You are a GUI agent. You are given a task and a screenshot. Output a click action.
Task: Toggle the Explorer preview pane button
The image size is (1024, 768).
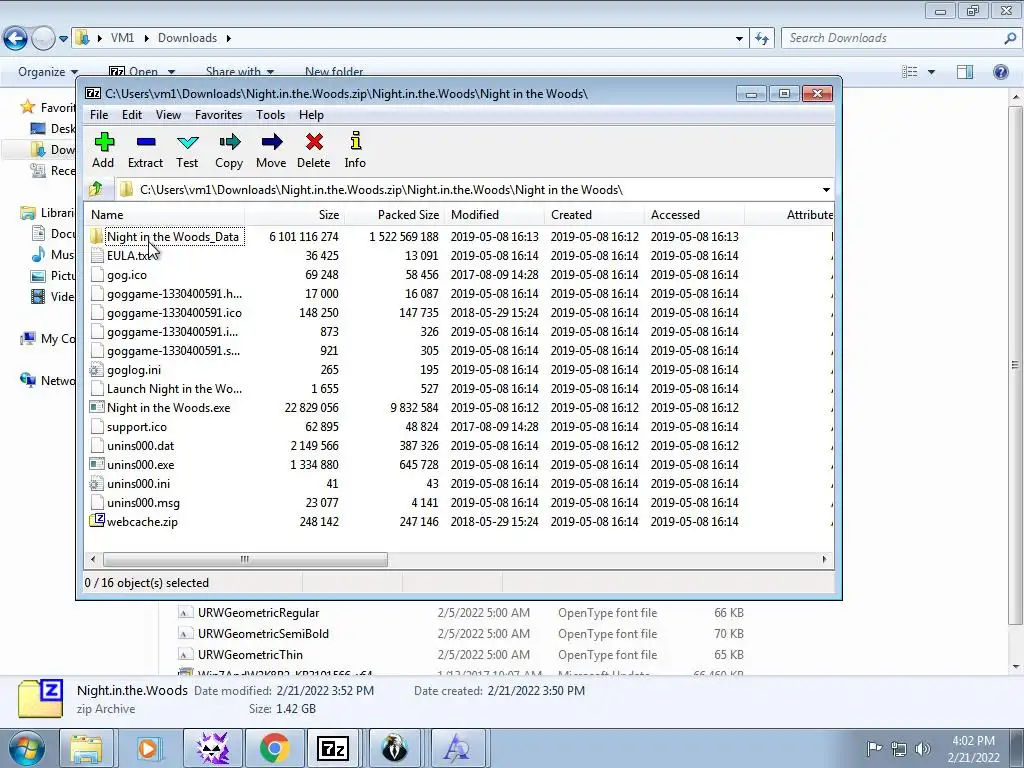click(965, 72)
